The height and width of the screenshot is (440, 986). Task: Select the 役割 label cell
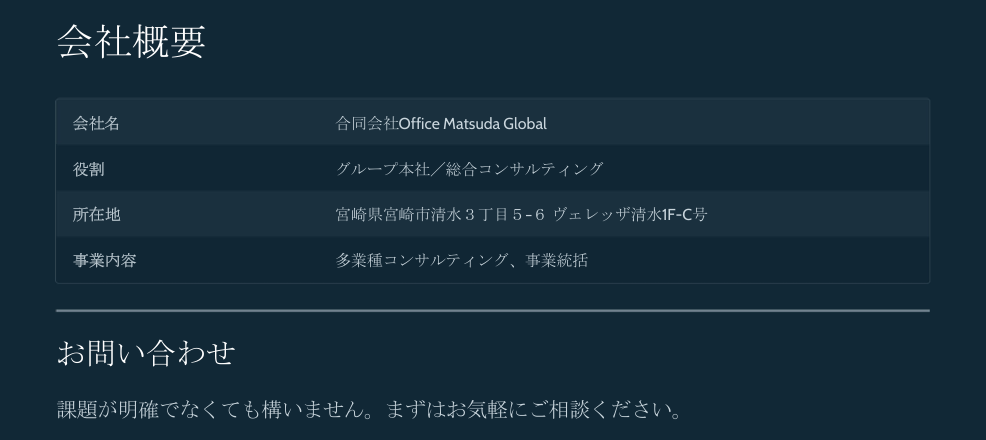(88, 169)
